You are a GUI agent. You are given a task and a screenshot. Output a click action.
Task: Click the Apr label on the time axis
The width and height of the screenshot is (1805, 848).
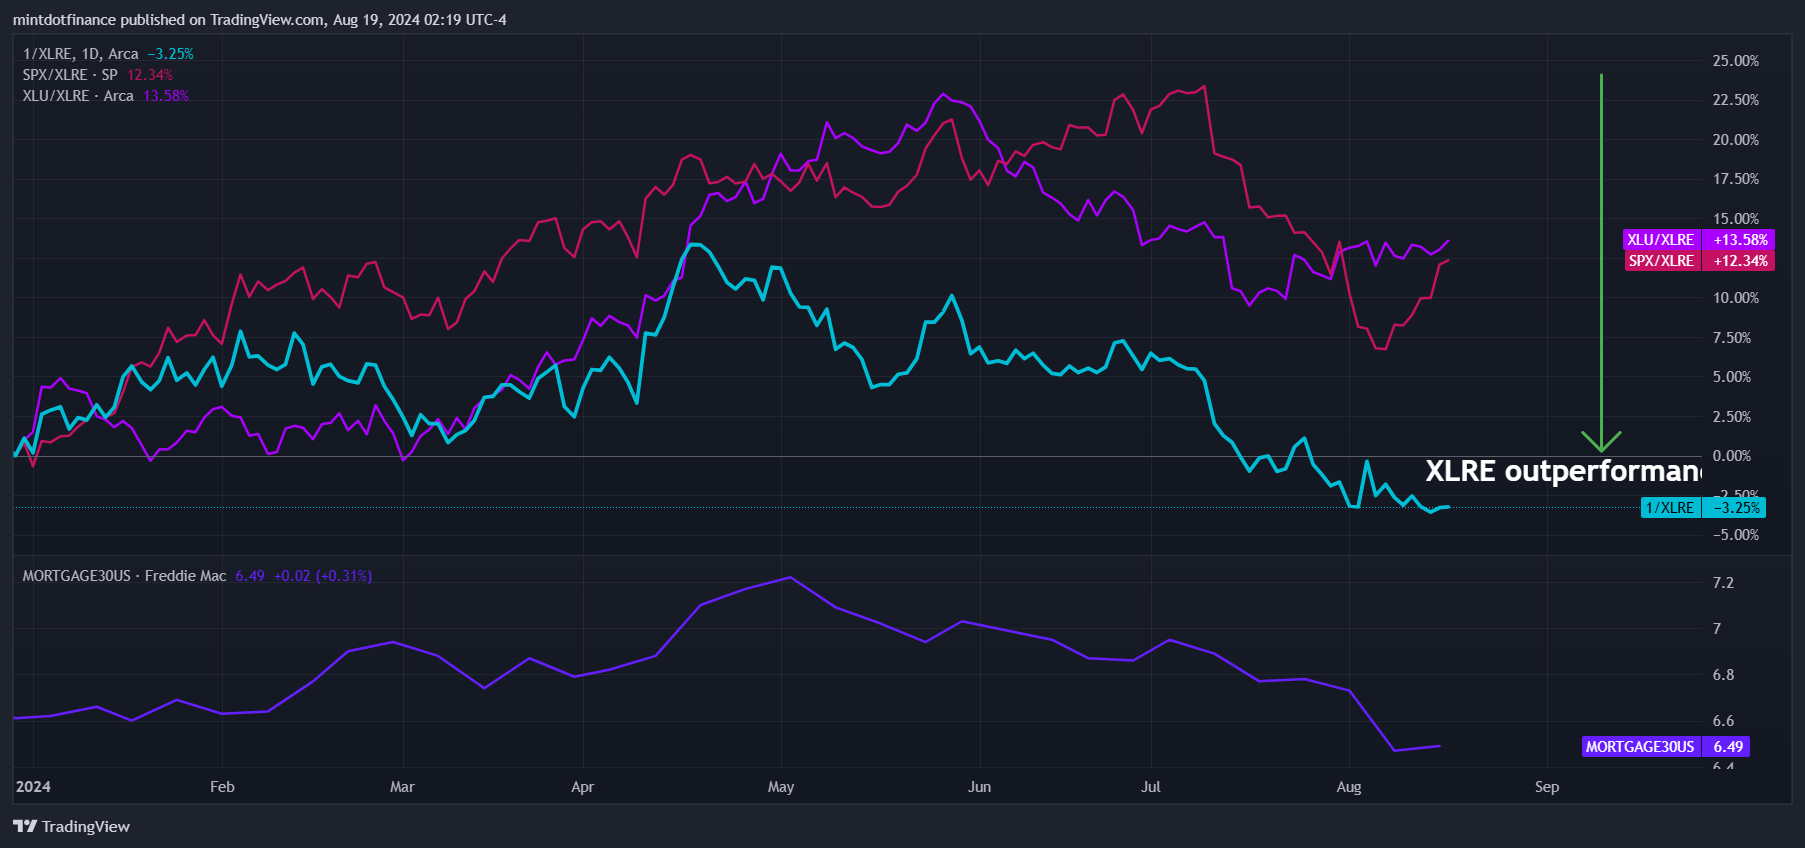[582, 787]
